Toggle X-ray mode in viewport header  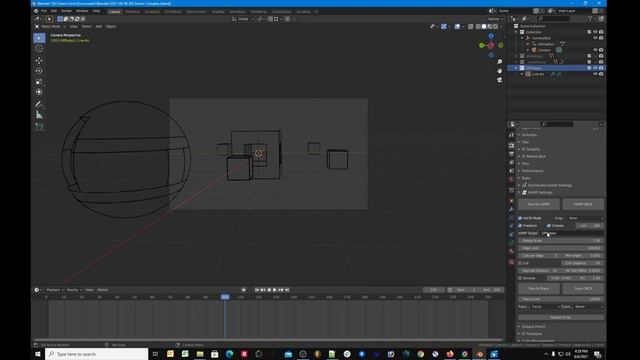tap(471, 27)
